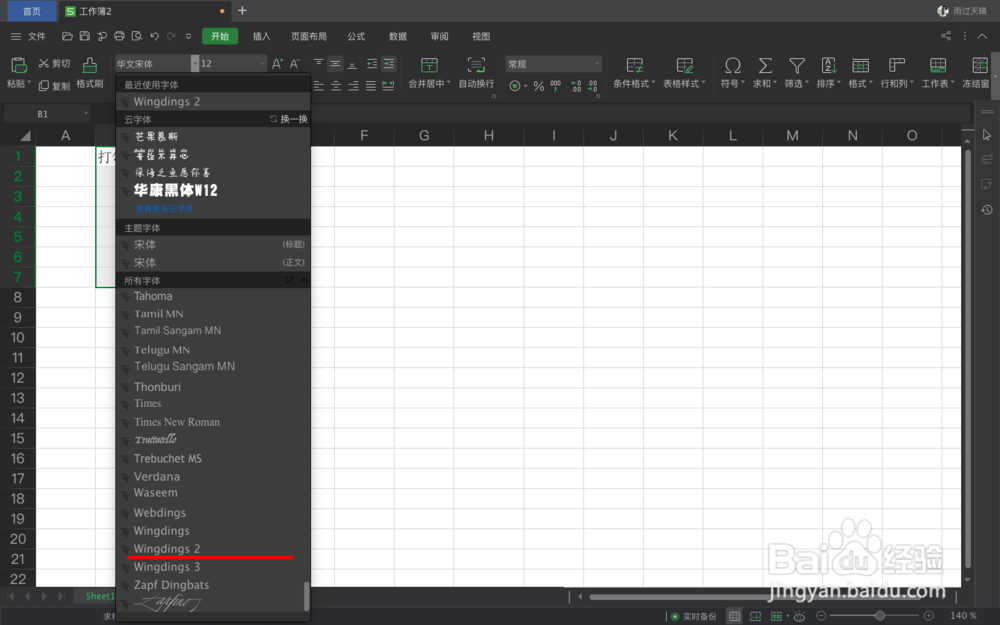Click the Table Style icon
Screen dimensions: 1000x625
684,65
